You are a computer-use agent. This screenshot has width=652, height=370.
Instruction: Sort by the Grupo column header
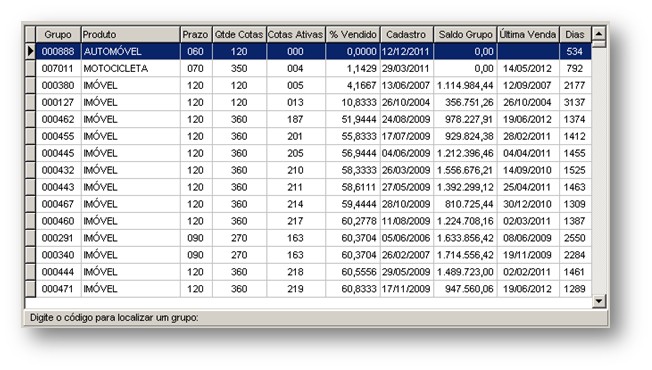pos(58,35)
